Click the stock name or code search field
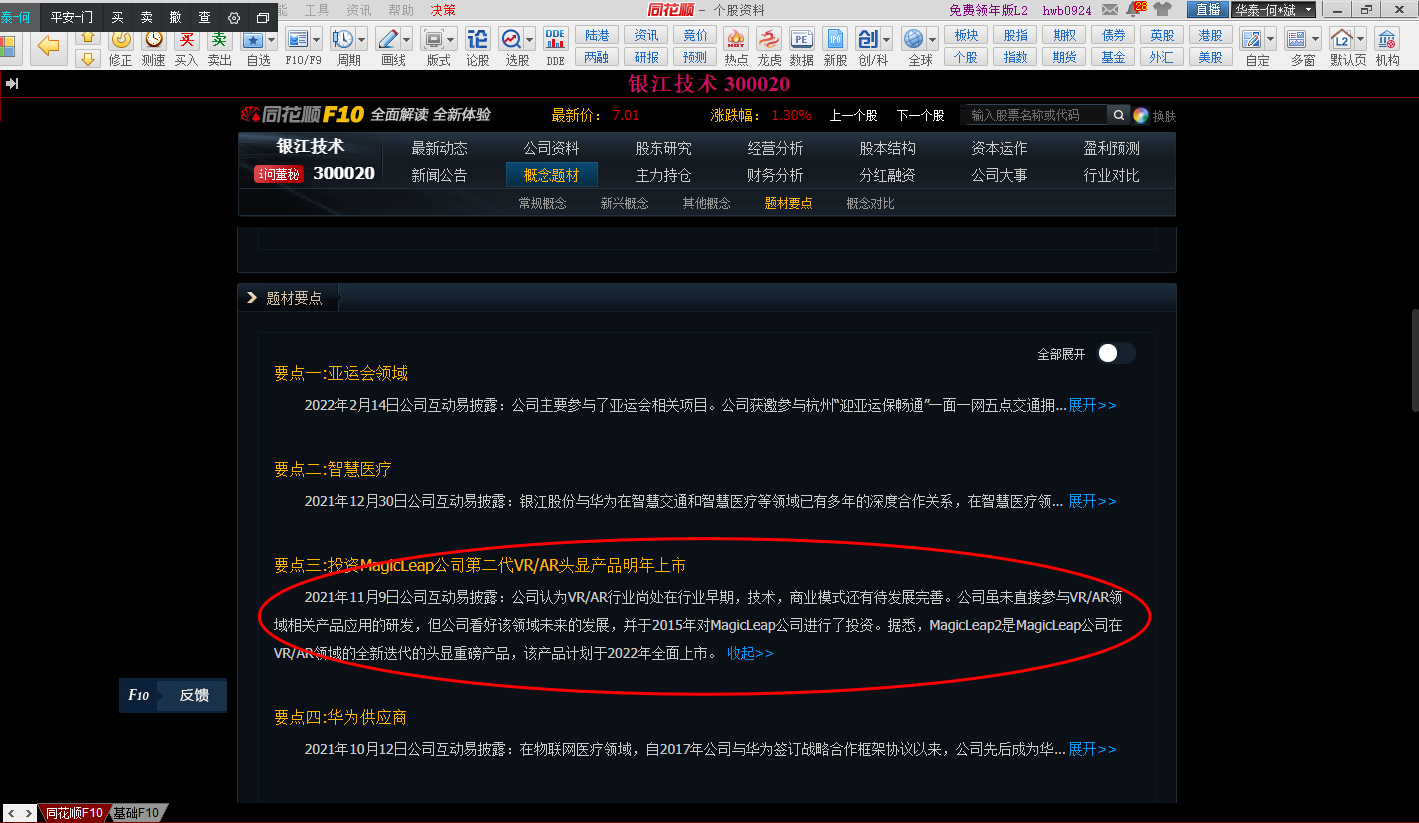This screenshot has width=1419, height=823. click(1035, 115)
